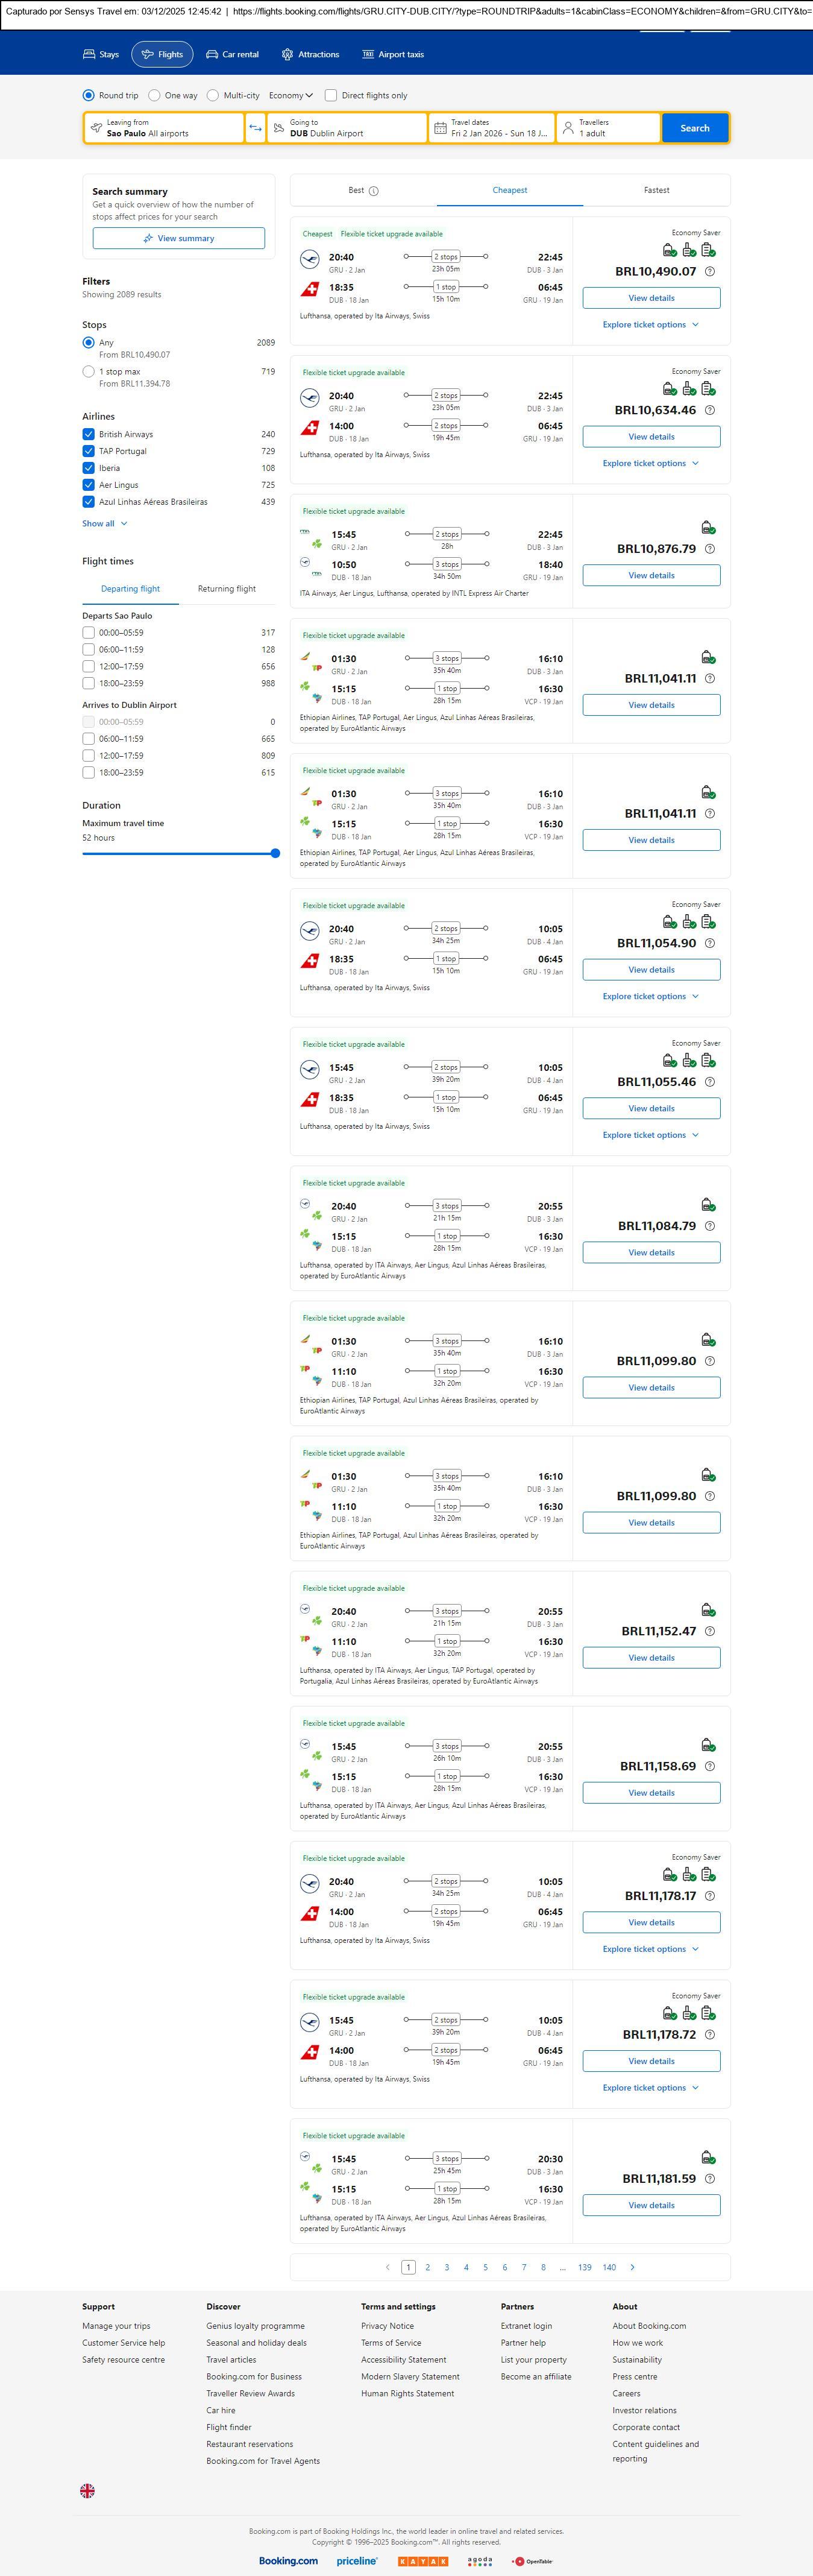The image size is (813, 2576).
Task: Click the info icon beside the Best tab
Action: [x=374, y=191]
